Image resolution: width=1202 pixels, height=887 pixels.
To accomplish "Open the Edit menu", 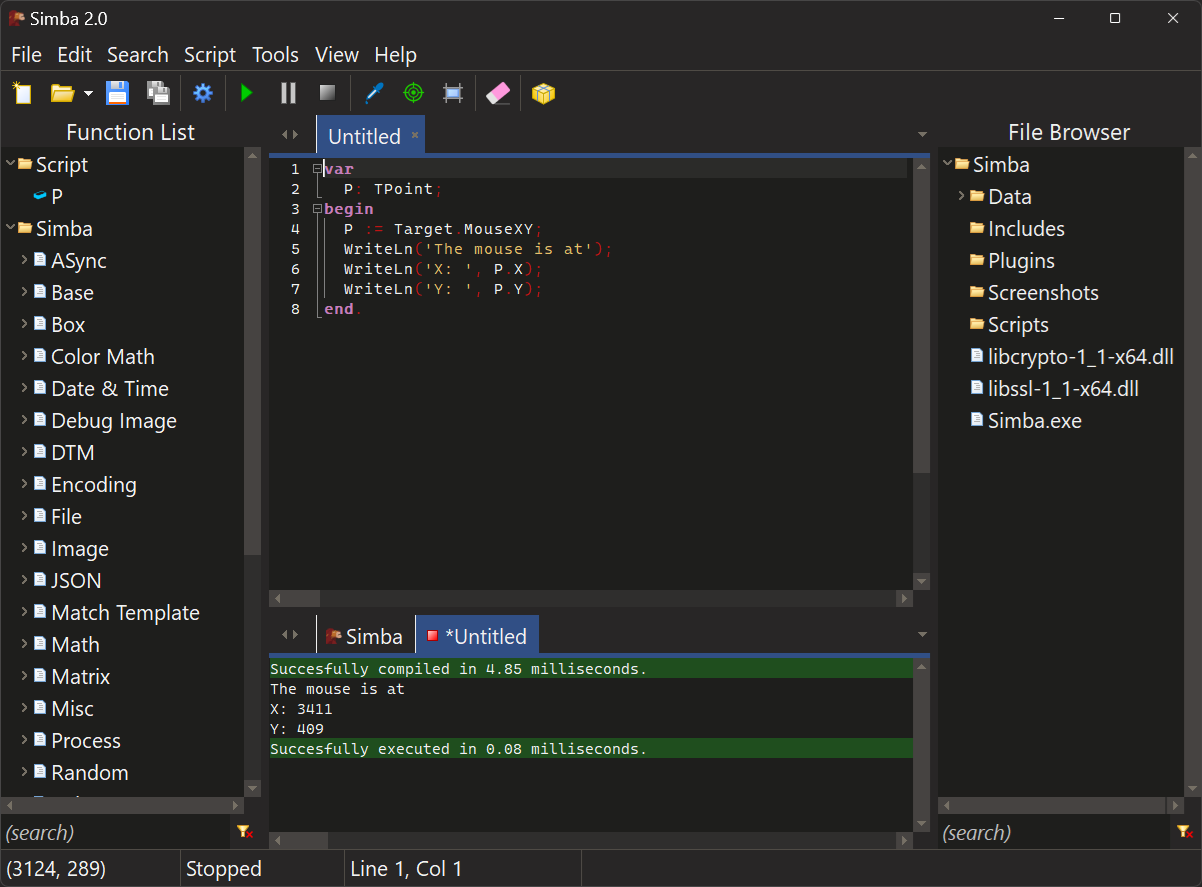I will 74,55.
